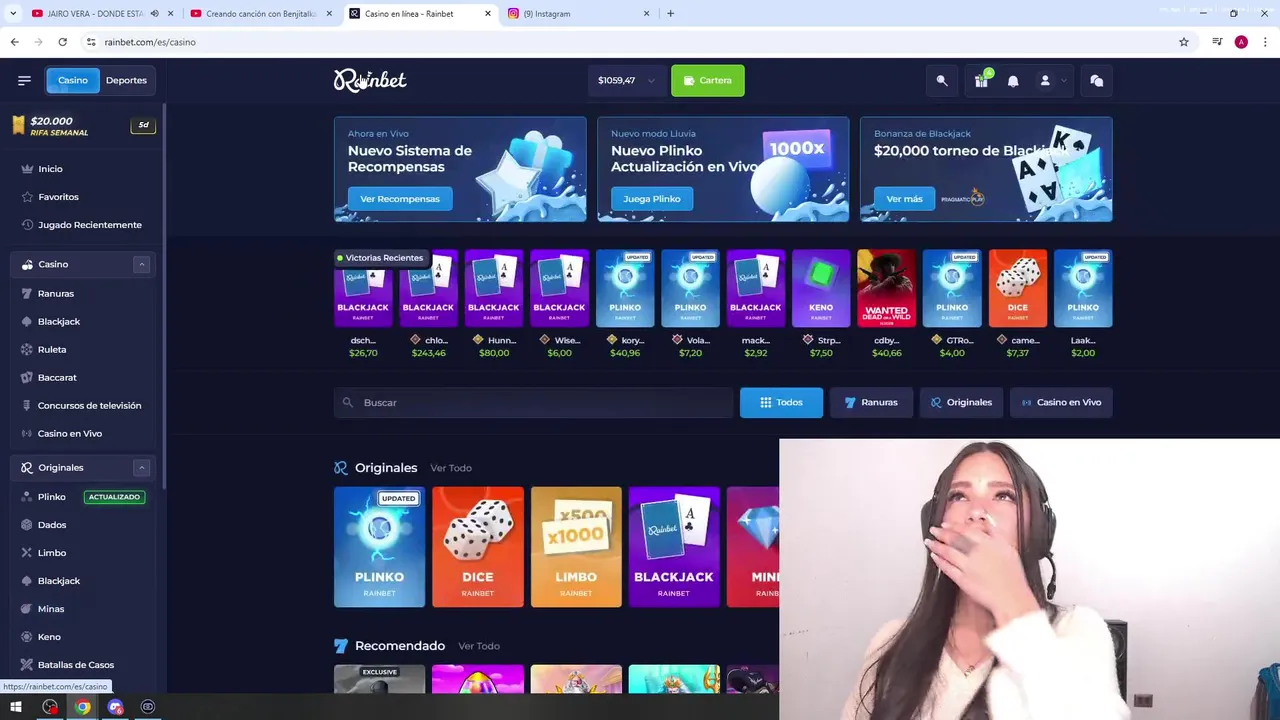Open the user profile icon
Image resolution: width=1280 pixels, height=720 pixels.
[x=1045, y=81]
